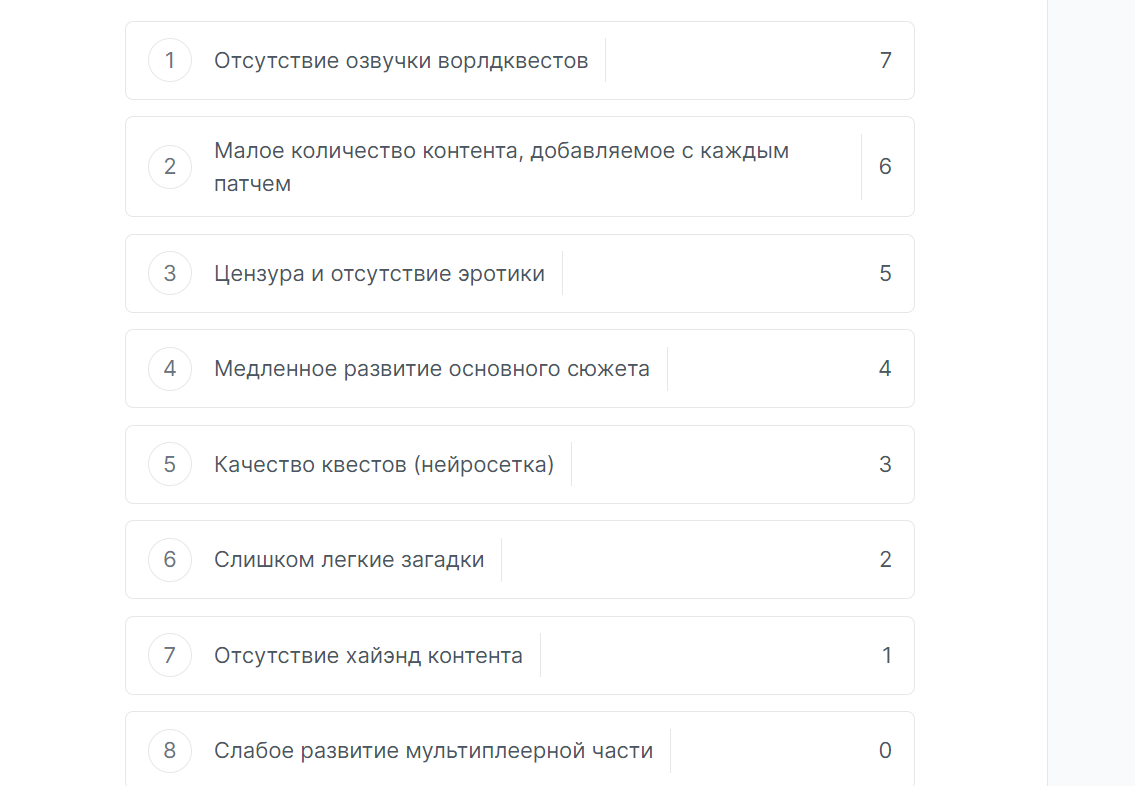Select 'Отсутствие хайэнд контента' option

pyautogui.click(x=368, y=655)
